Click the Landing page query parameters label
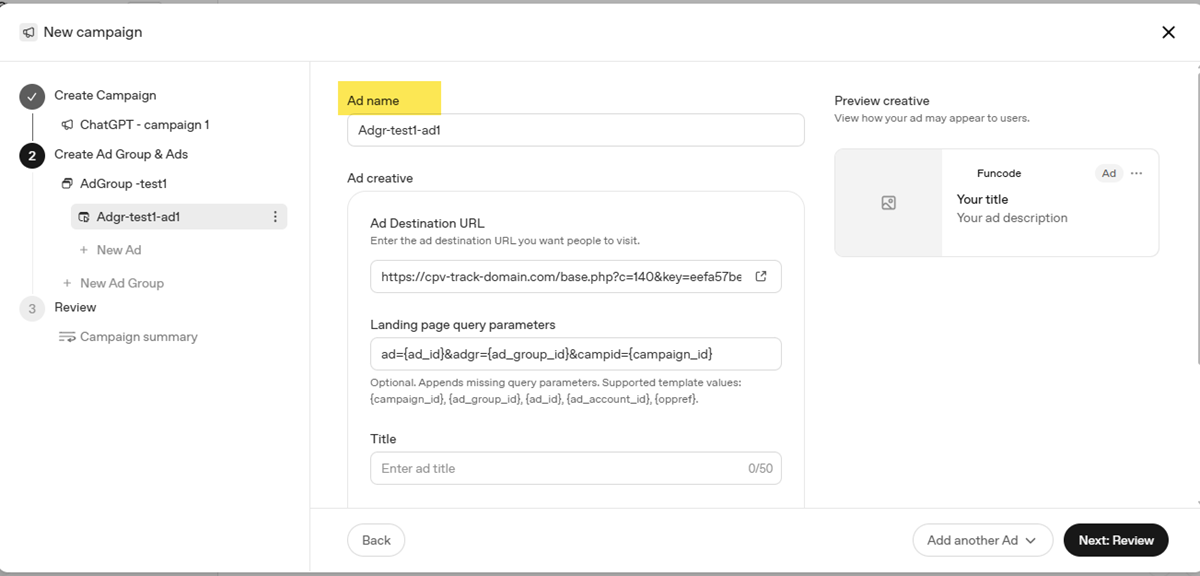Screen dimensions: 1200x576 click(462, 324)
